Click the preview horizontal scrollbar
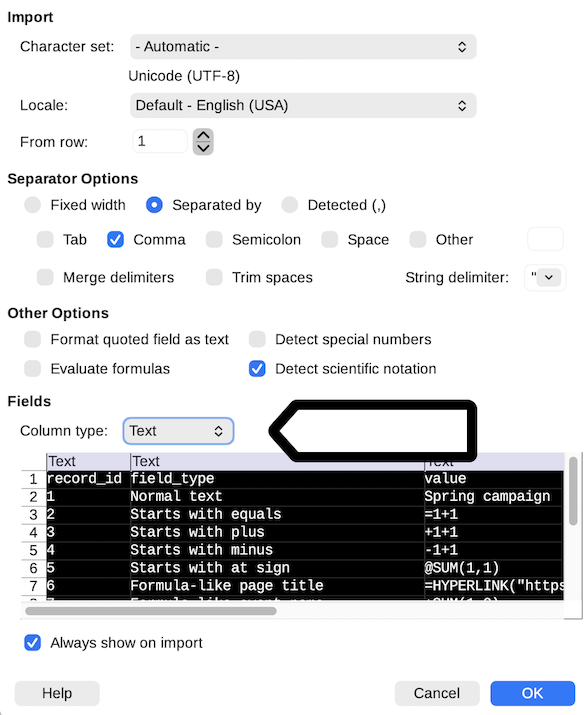Viewport: 588px width, 715px height. (151, 611)
